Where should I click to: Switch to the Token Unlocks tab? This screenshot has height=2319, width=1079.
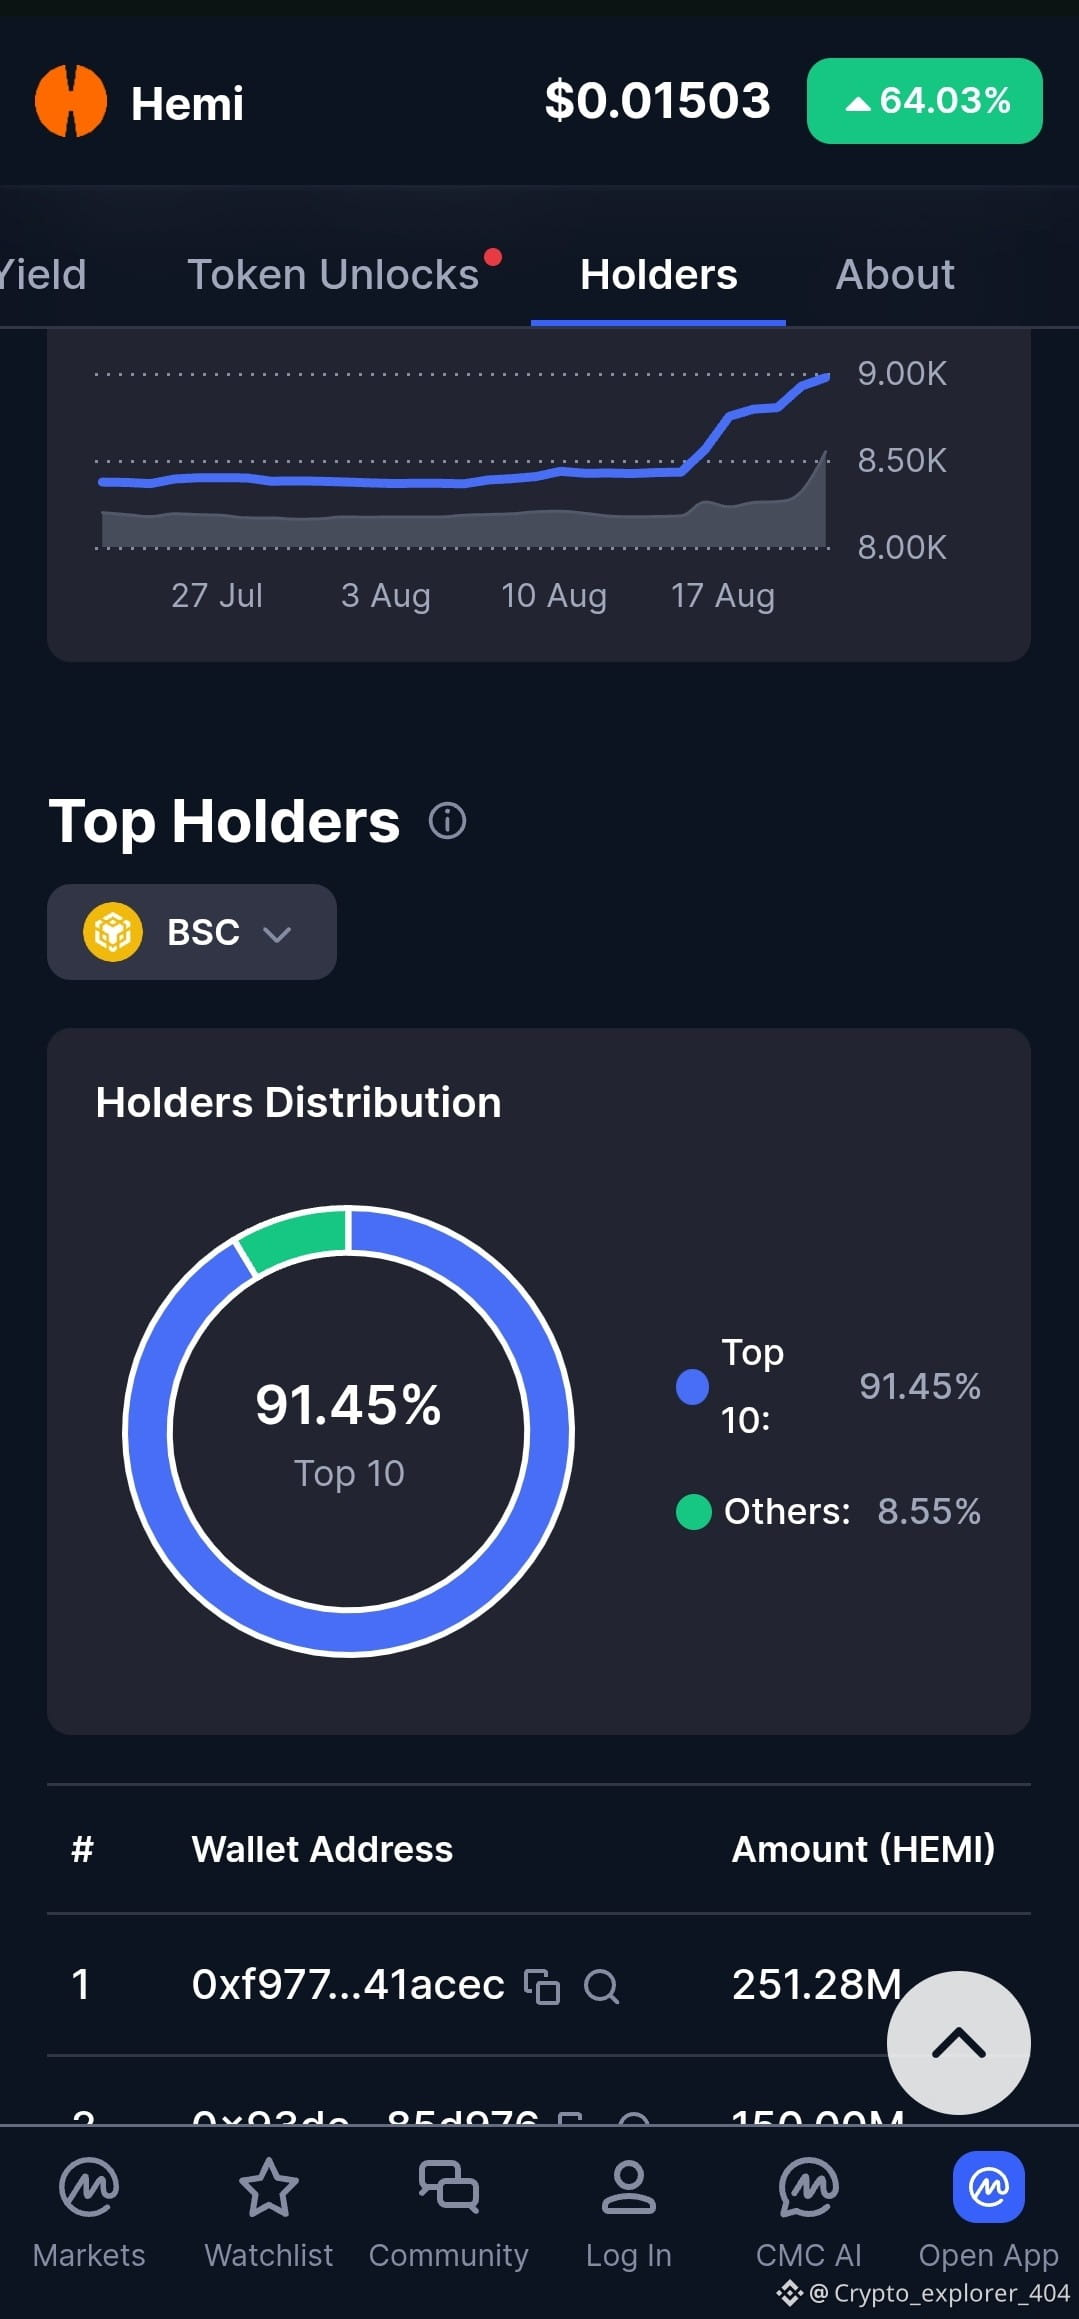pyautogui.click(x=333, y=275)
